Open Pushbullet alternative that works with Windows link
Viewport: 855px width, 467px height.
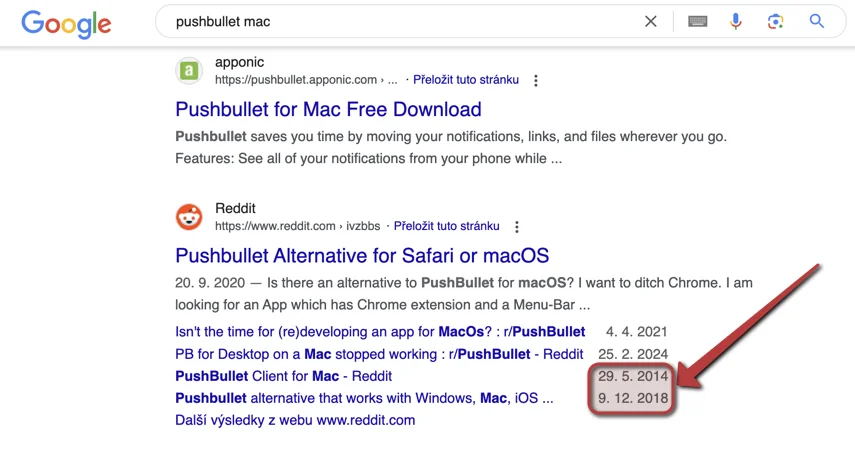(x=364, y=398)
